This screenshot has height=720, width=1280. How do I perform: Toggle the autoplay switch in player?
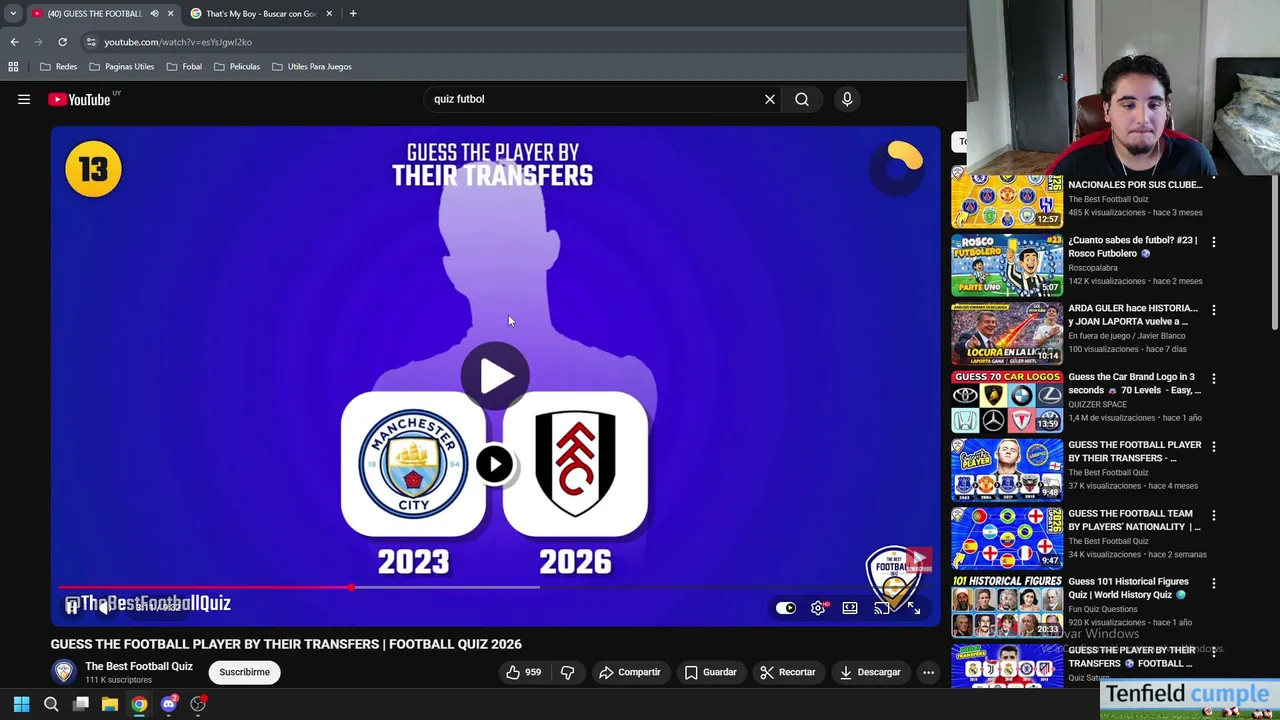pos(786,608)
